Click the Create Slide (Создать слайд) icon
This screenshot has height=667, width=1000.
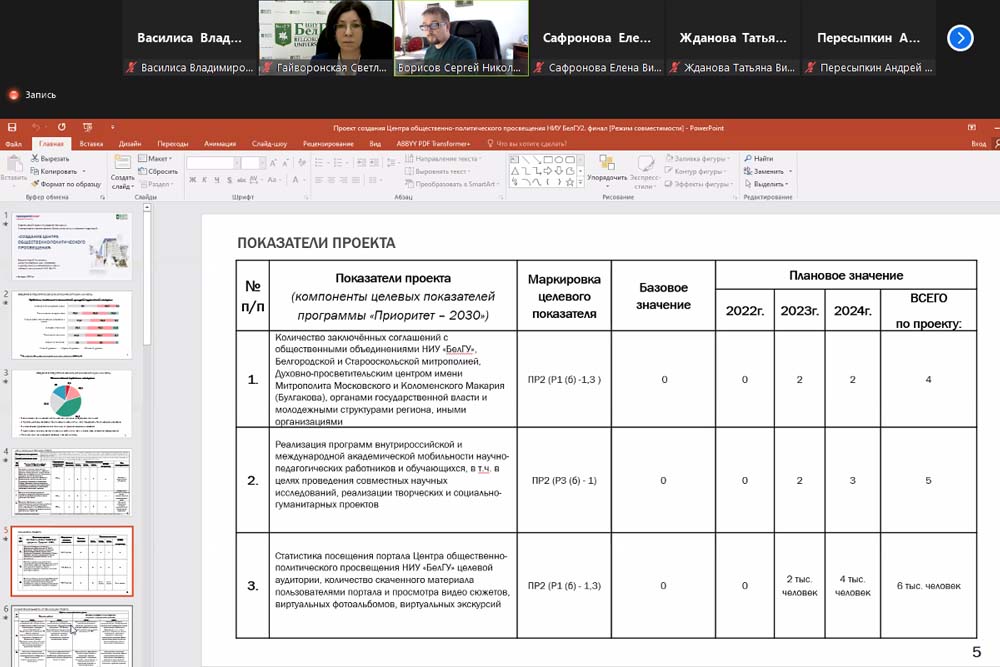(122, 166)
